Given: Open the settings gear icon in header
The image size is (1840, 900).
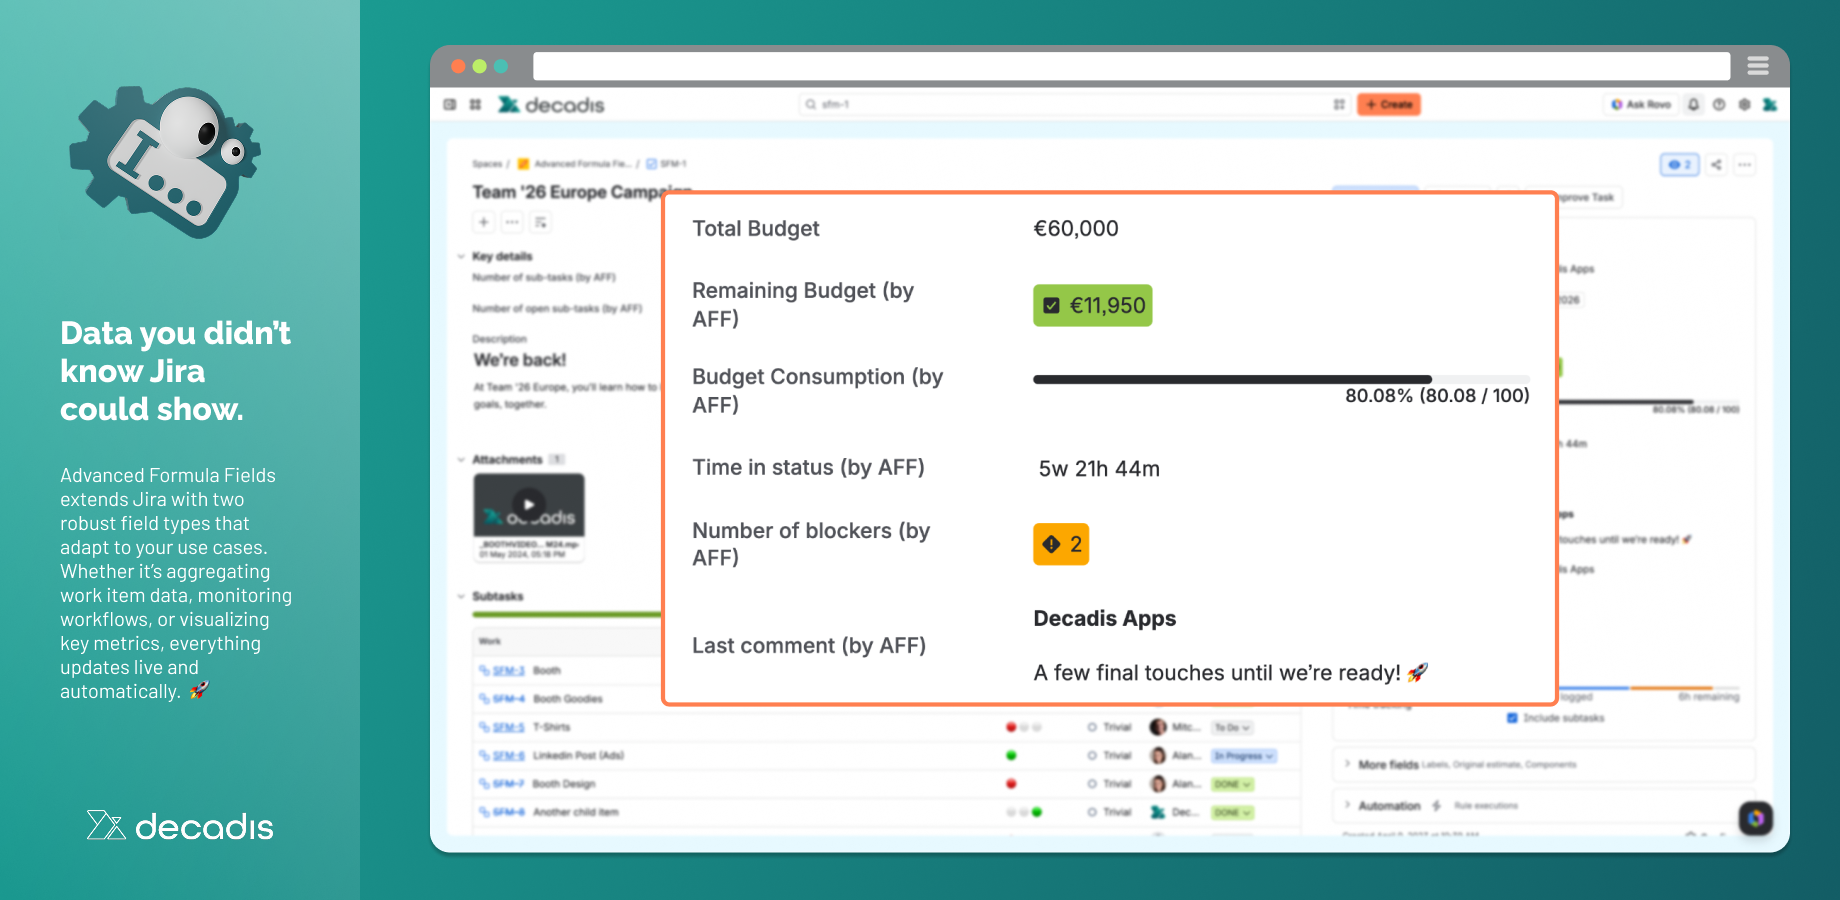Looking at the screenshot, I should (x=1744, y=104).
